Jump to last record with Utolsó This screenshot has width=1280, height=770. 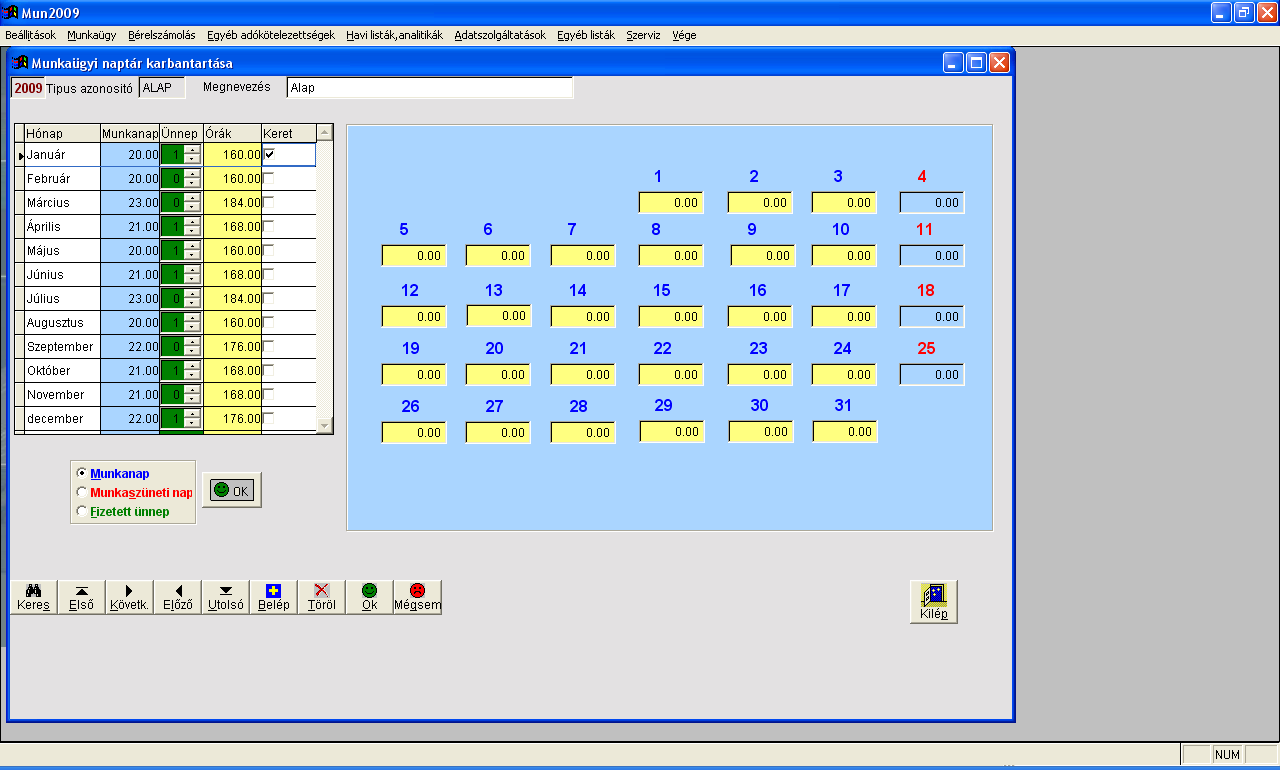tap(225, 597)
